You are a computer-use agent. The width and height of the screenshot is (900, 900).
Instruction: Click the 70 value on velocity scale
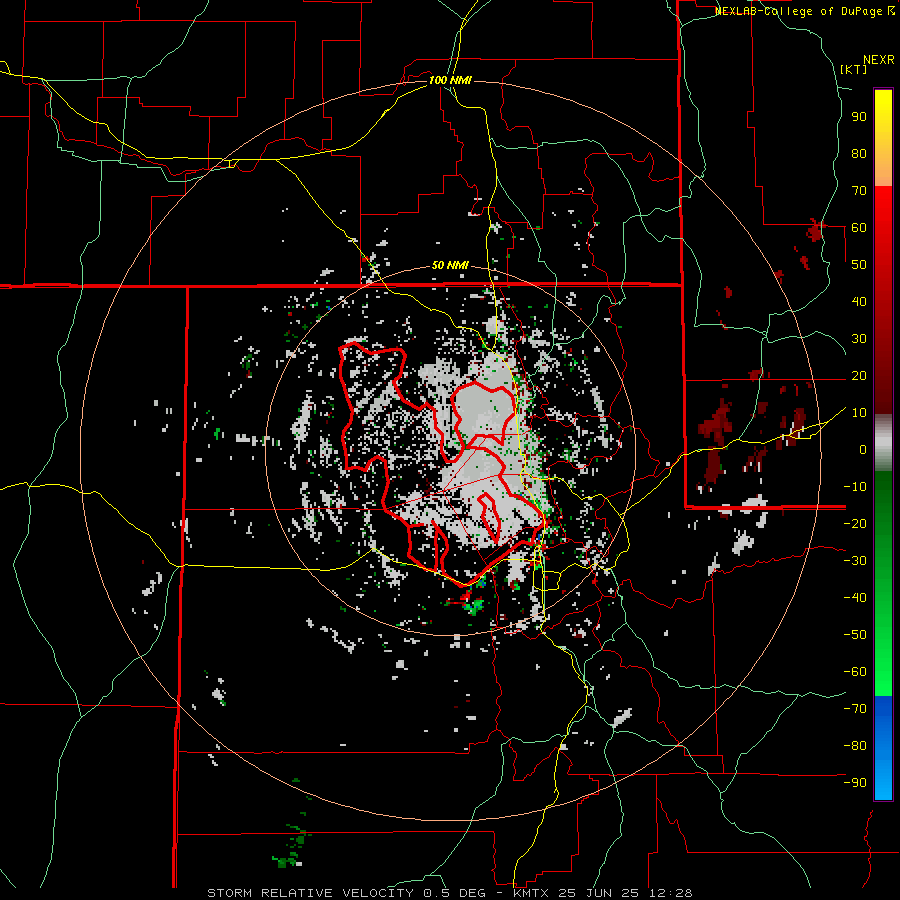[859, 191]
